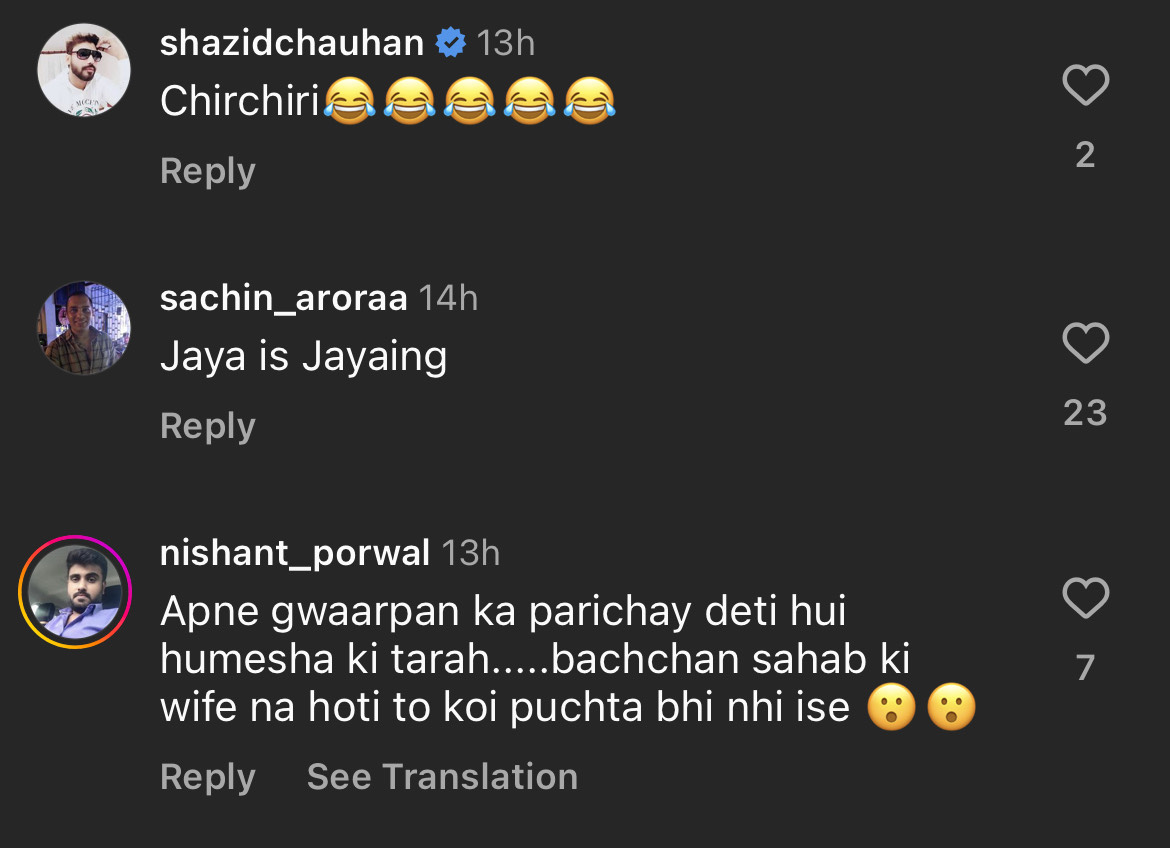This screenshot has width=1170, height=848.
Task: Reply to nishant_porwal's comment
Action: click(x=207, y=777)
